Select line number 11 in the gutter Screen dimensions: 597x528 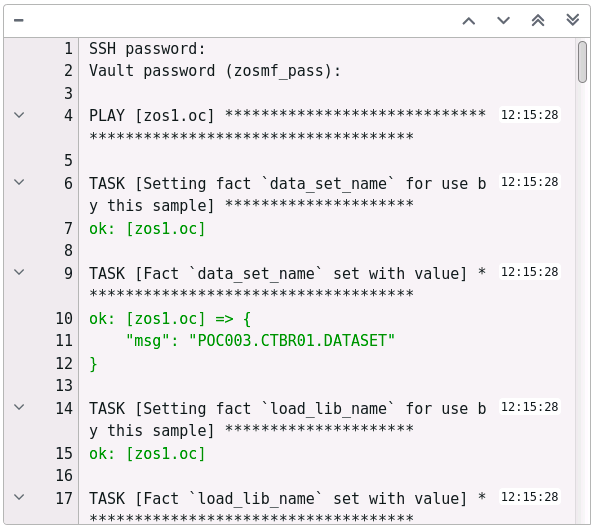[x=64, y=341]
